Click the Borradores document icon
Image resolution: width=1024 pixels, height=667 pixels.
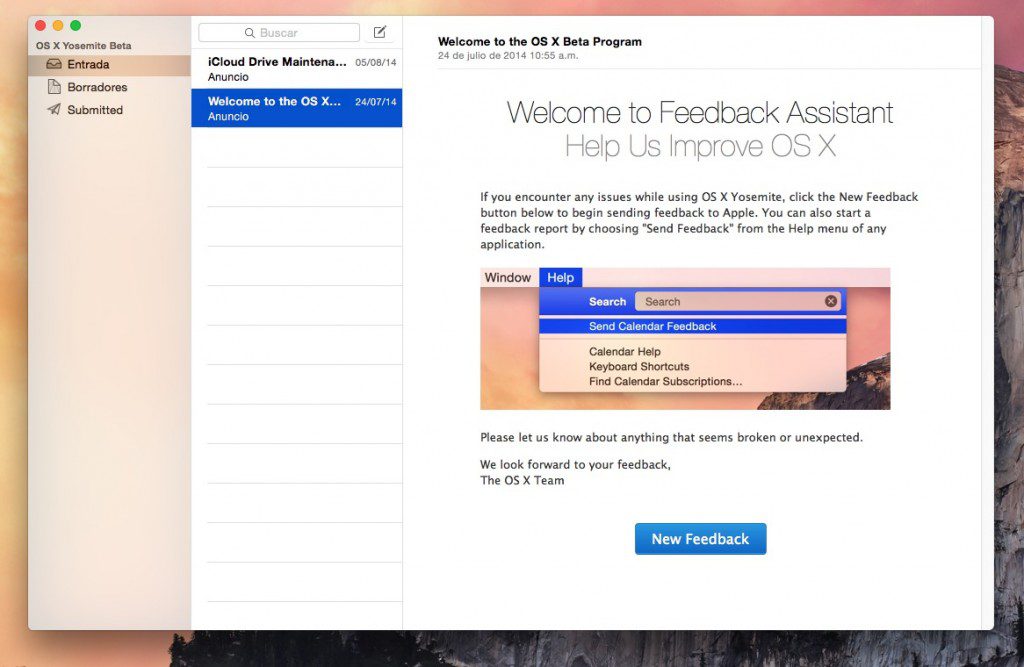coord(54,86)
